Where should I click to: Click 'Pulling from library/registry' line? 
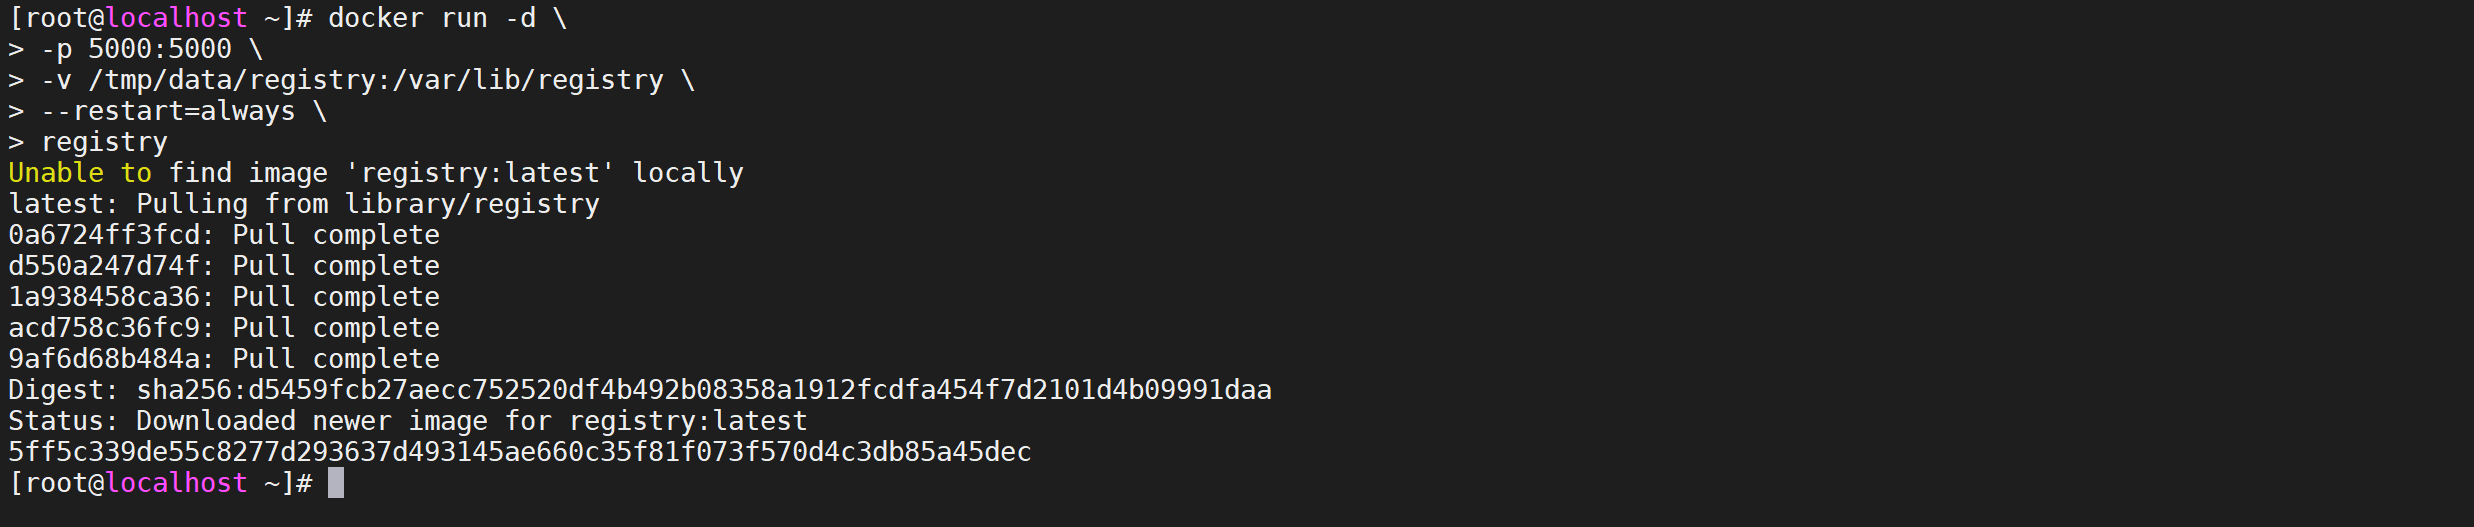(x=368, y=204)
